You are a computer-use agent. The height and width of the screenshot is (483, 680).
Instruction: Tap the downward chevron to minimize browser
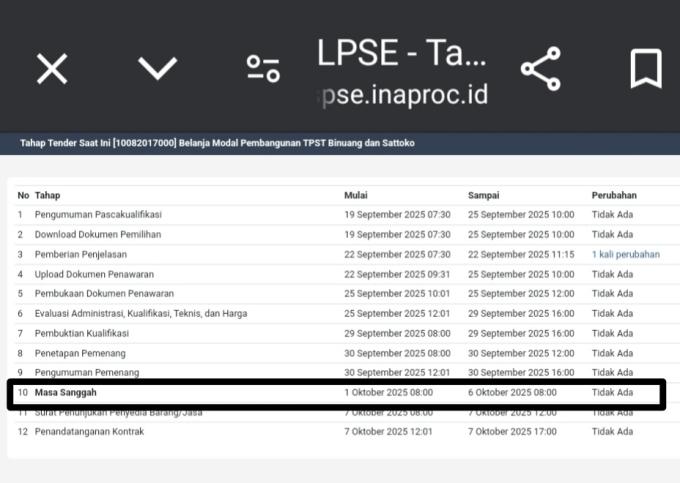[157, 68]
